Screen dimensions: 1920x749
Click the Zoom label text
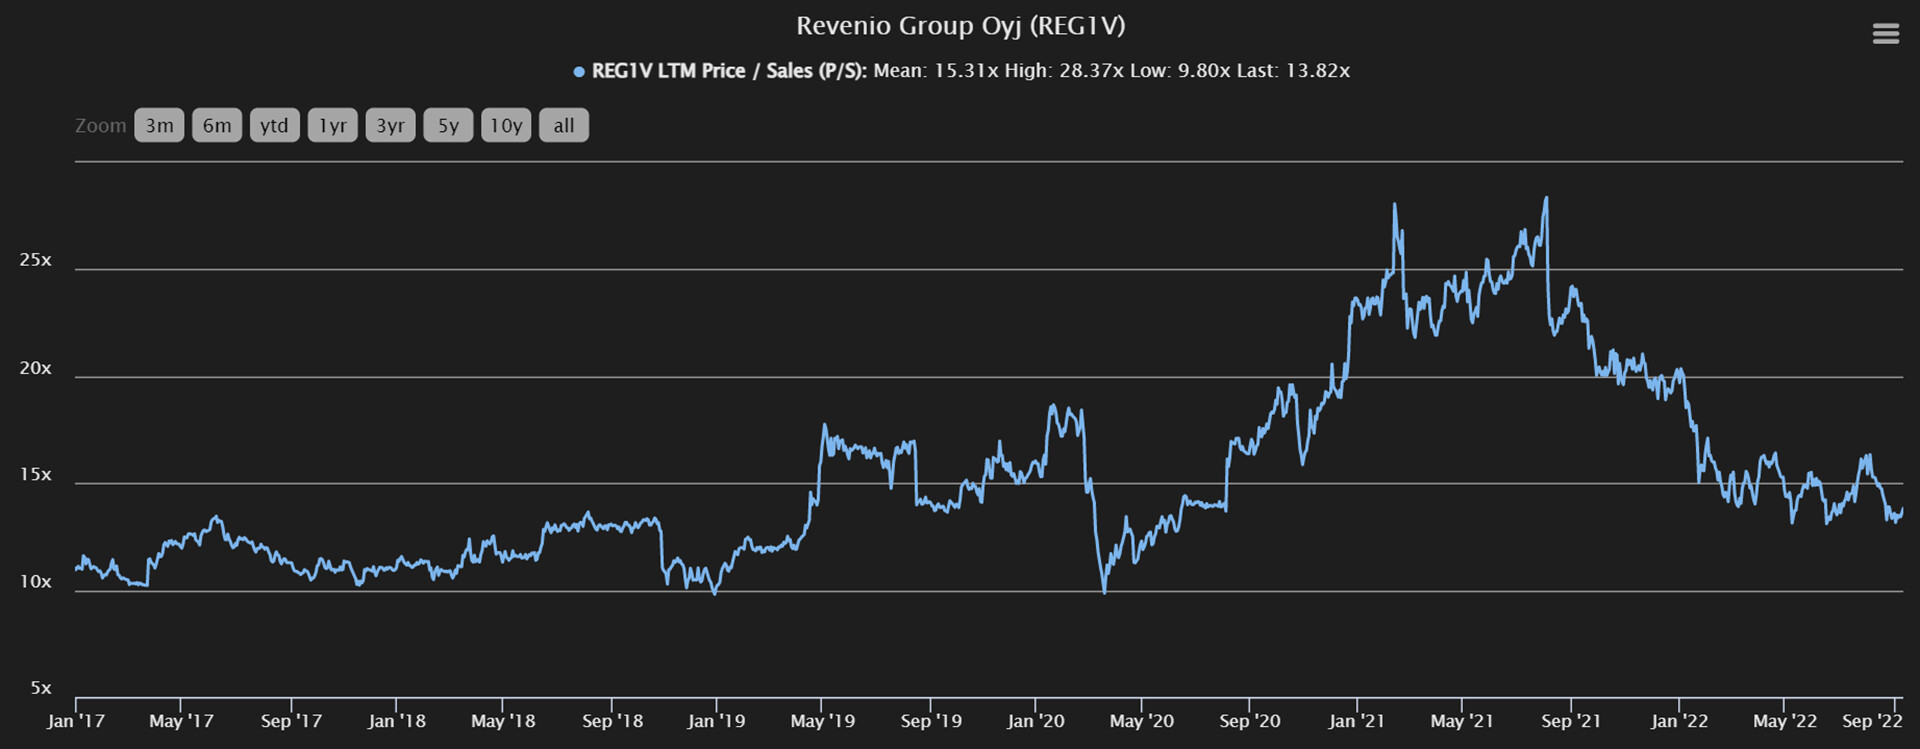[101, 126]
